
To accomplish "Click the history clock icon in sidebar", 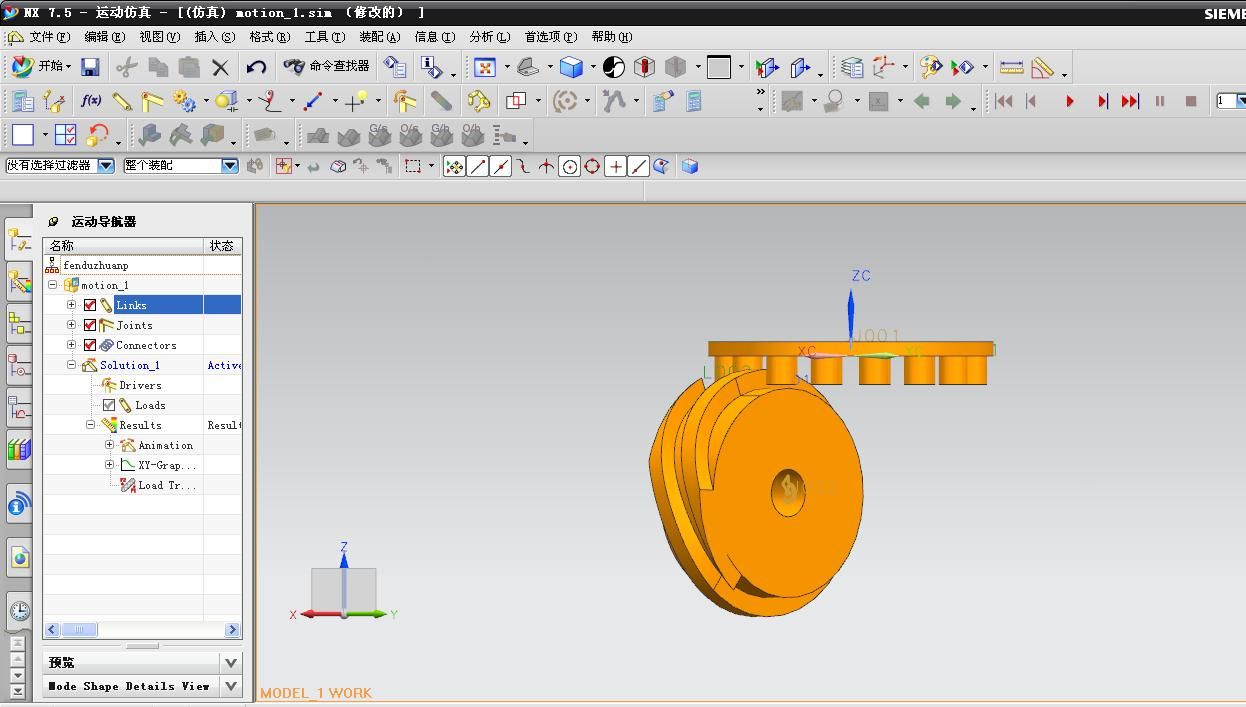I will pyautogui.click(x=19, y=610).
